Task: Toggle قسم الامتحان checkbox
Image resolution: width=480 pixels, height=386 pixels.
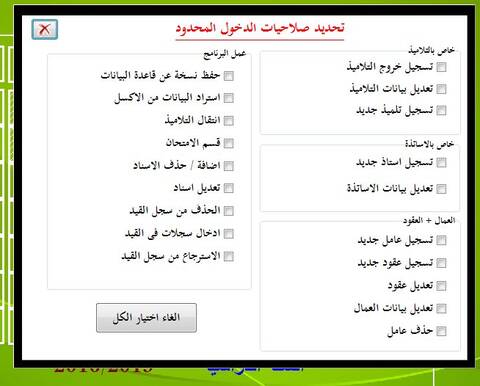Action: click(x=229, y=143)
